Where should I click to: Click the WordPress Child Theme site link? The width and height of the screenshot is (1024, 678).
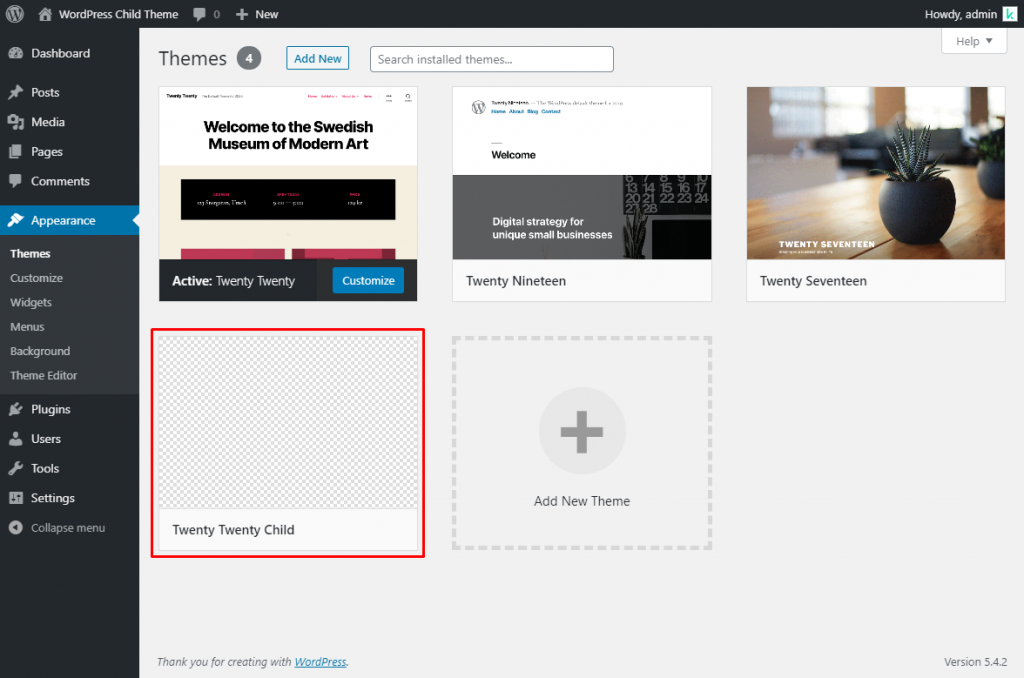click(x=118, y=14)
